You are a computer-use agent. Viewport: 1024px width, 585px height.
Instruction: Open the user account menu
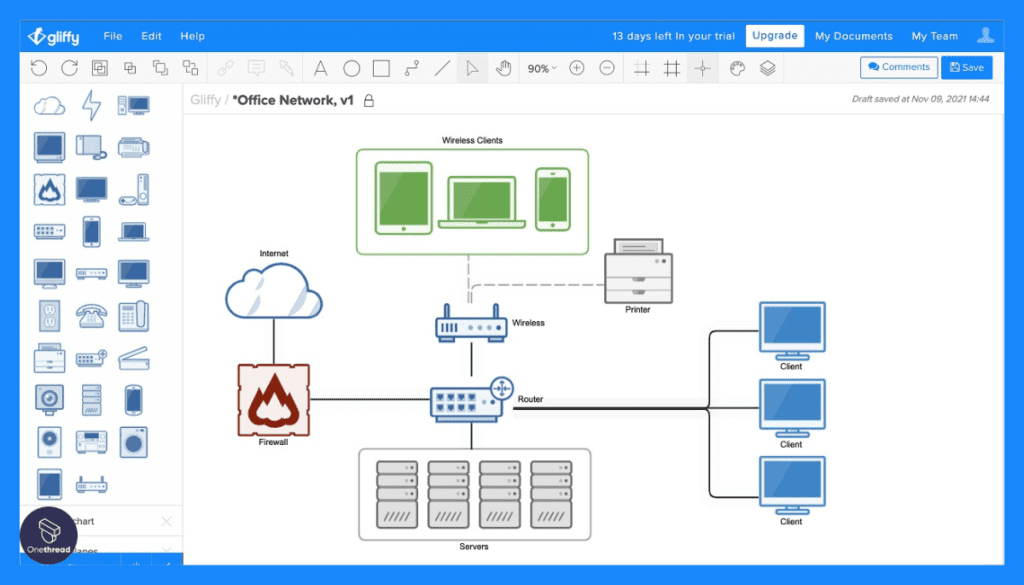click(985, 35)
